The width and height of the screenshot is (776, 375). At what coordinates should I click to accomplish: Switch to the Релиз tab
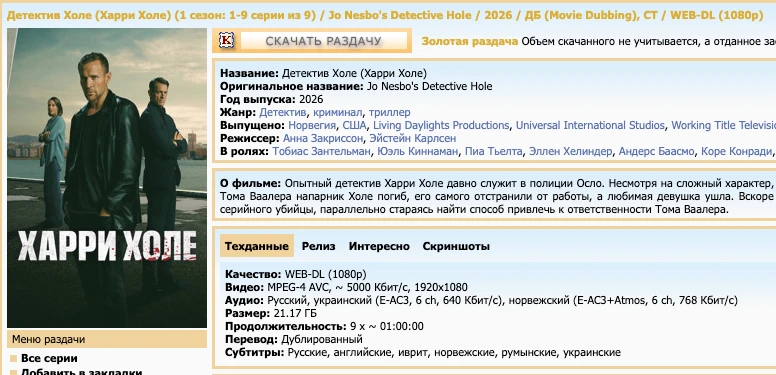pos(319,246)
